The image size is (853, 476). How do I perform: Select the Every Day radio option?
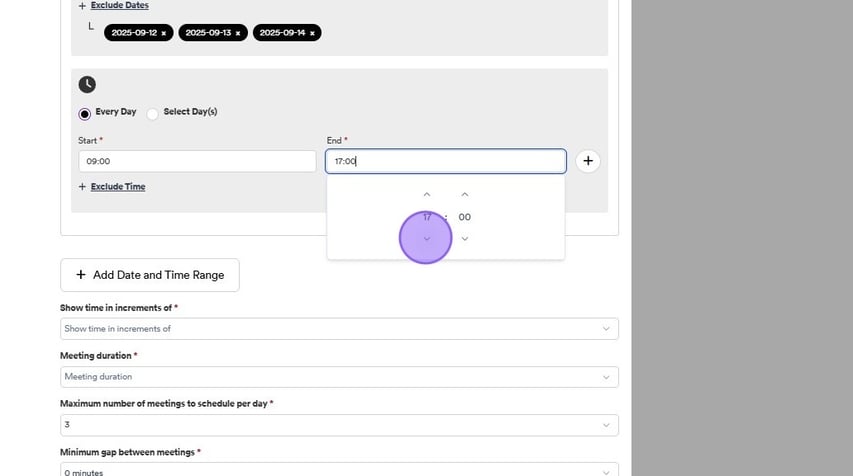pyautogui.click(x=85, y=113)
